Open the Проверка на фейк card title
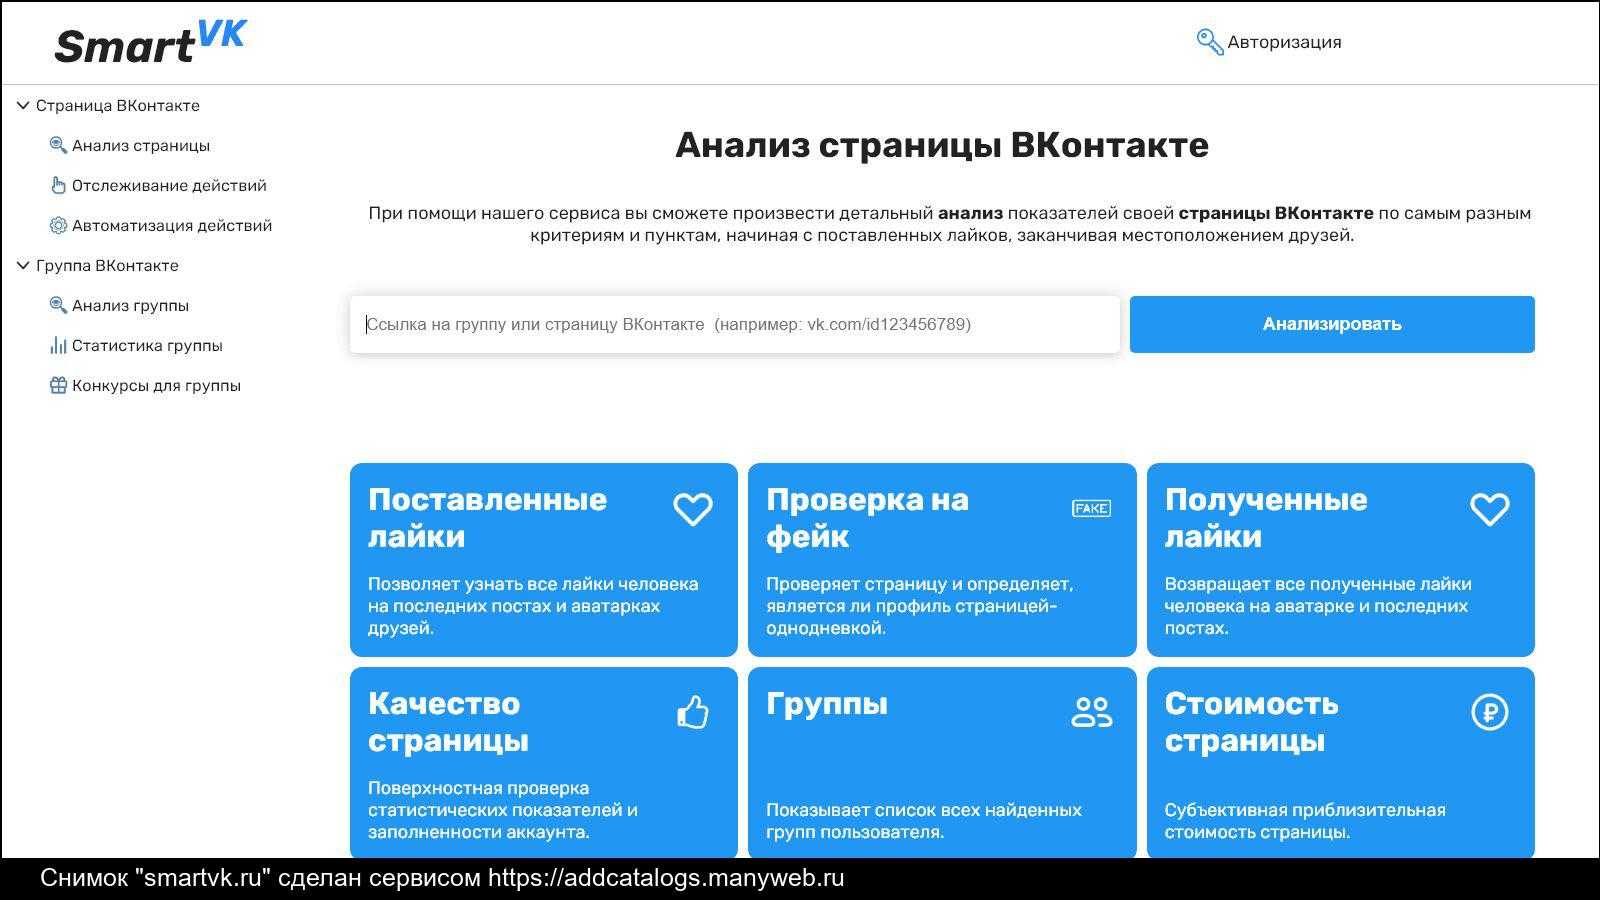1600x900 pixels. 867,517
